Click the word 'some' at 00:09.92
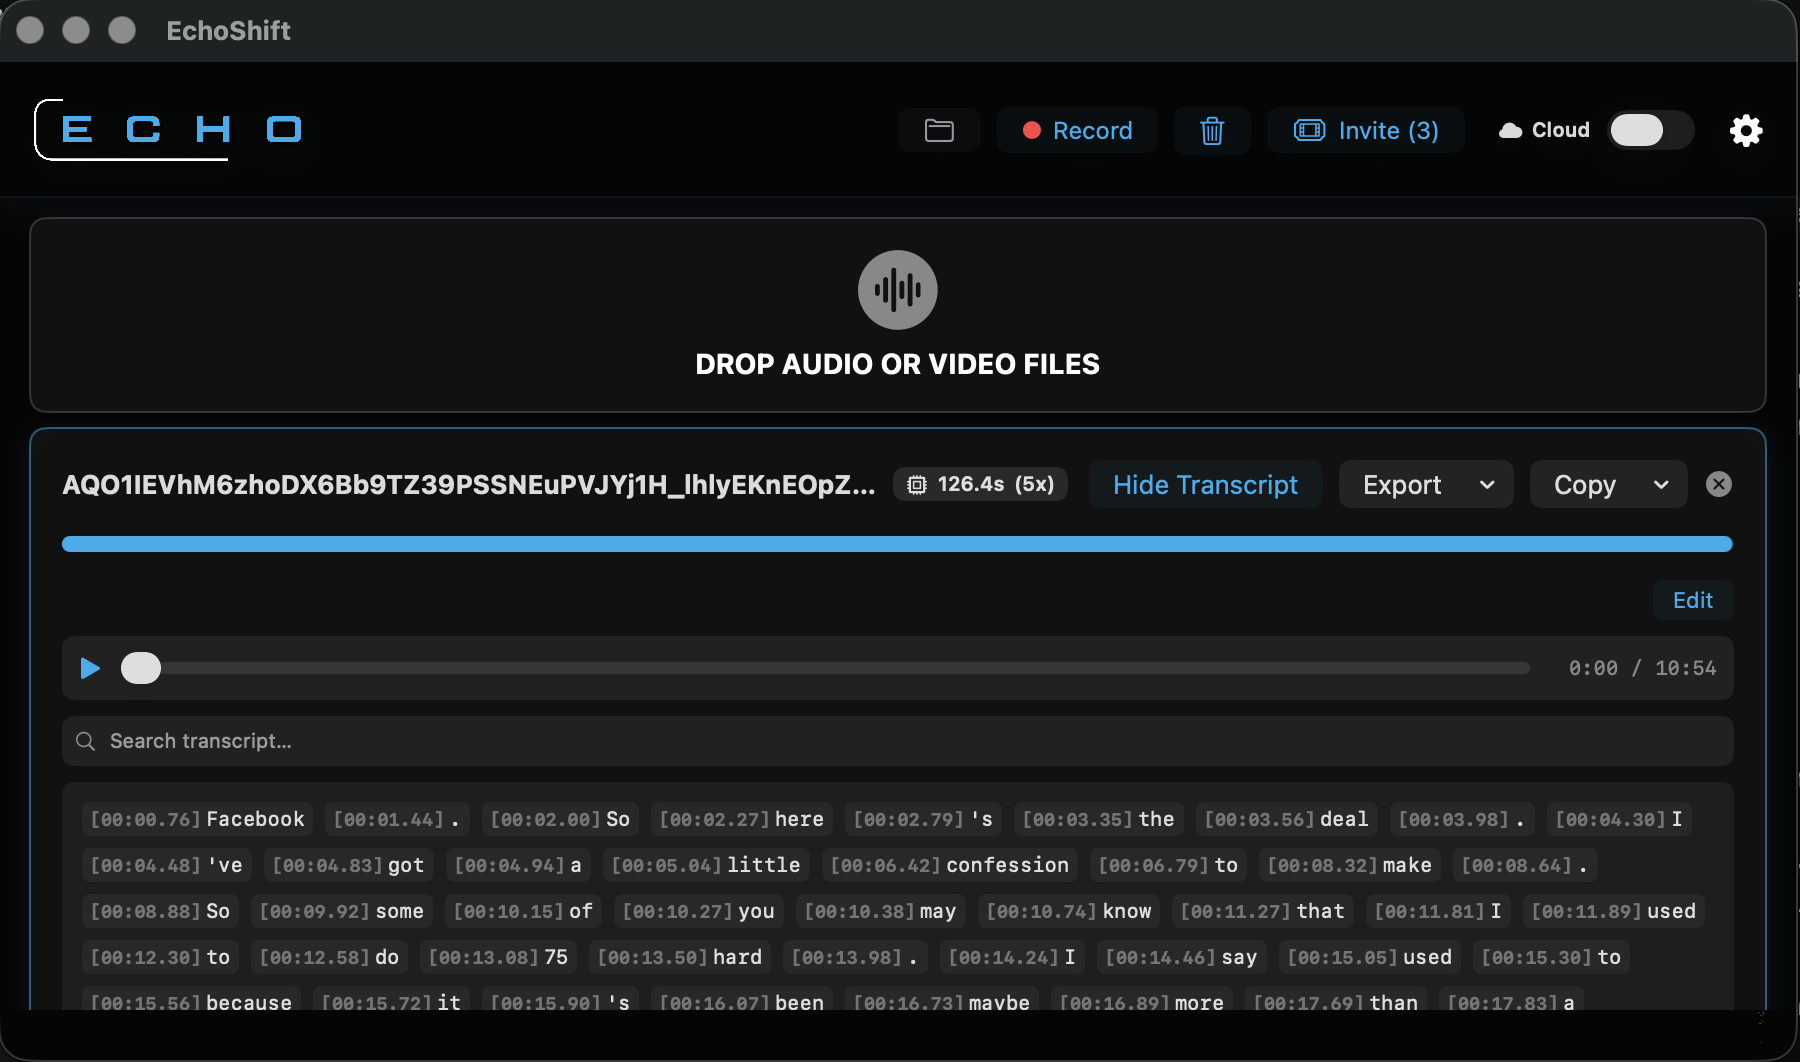Image resolution: width=1800 pixels, height=1062 pixels. [x=342, y=911]
